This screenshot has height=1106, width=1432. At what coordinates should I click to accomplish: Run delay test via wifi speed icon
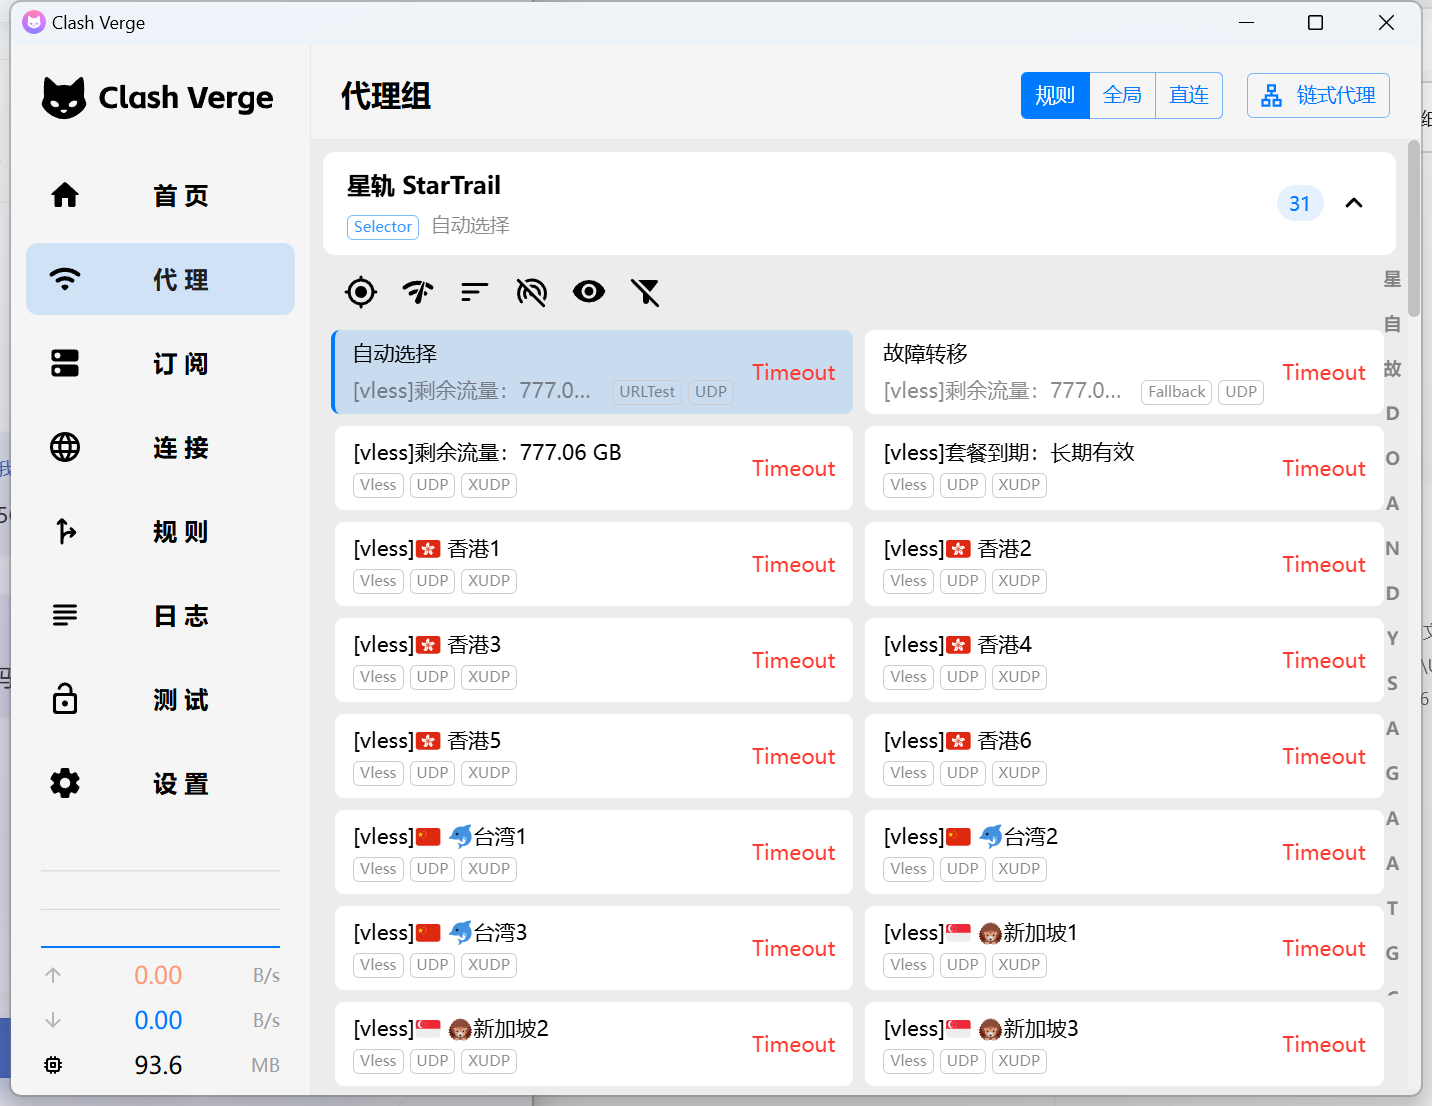click(418, 292)
